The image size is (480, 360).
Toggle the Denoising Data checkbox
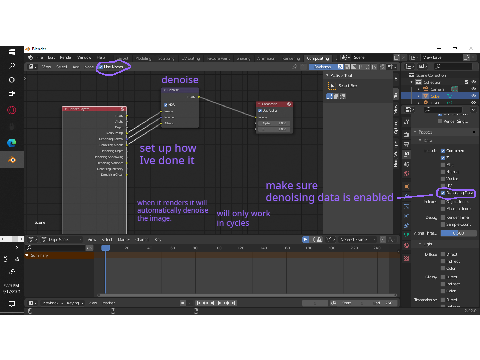pos(443,193)
